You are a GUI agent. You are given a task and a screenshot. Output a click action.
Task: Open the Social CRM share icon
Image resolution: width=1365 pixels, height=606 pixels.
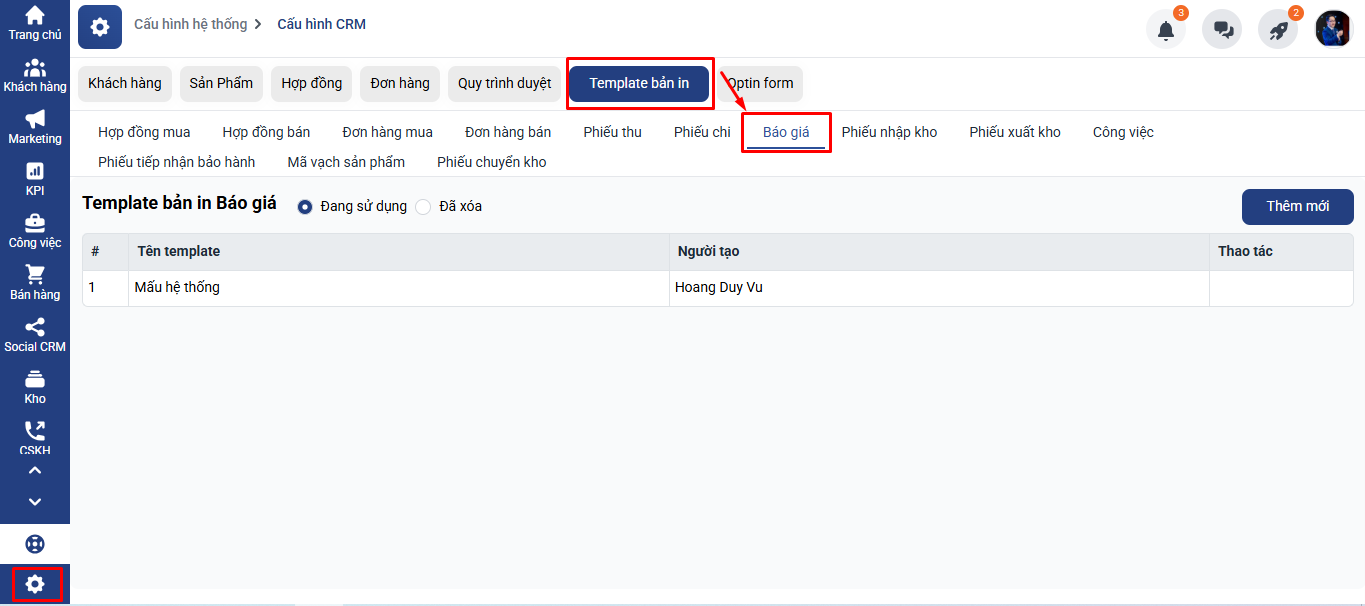click(x=35, y=327)
